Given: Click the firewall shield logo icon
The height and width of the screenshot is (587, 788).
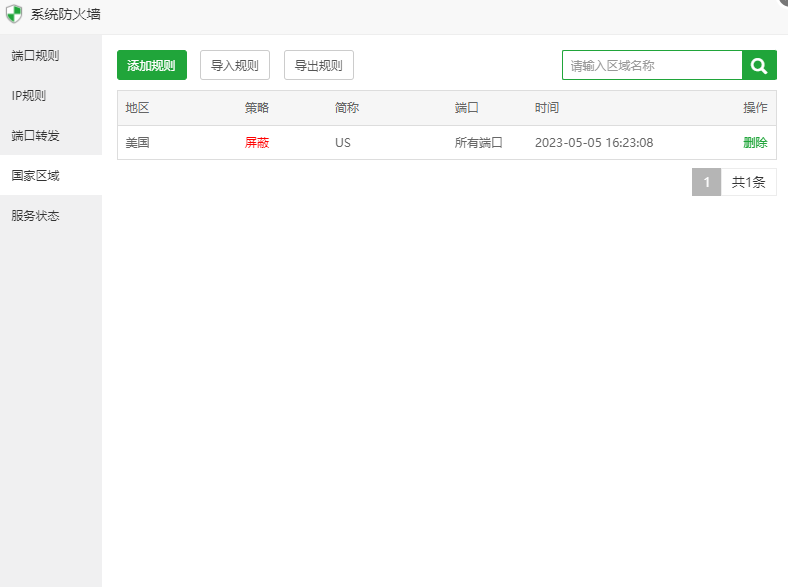Looking at the screenshot, I should (14, 14).
